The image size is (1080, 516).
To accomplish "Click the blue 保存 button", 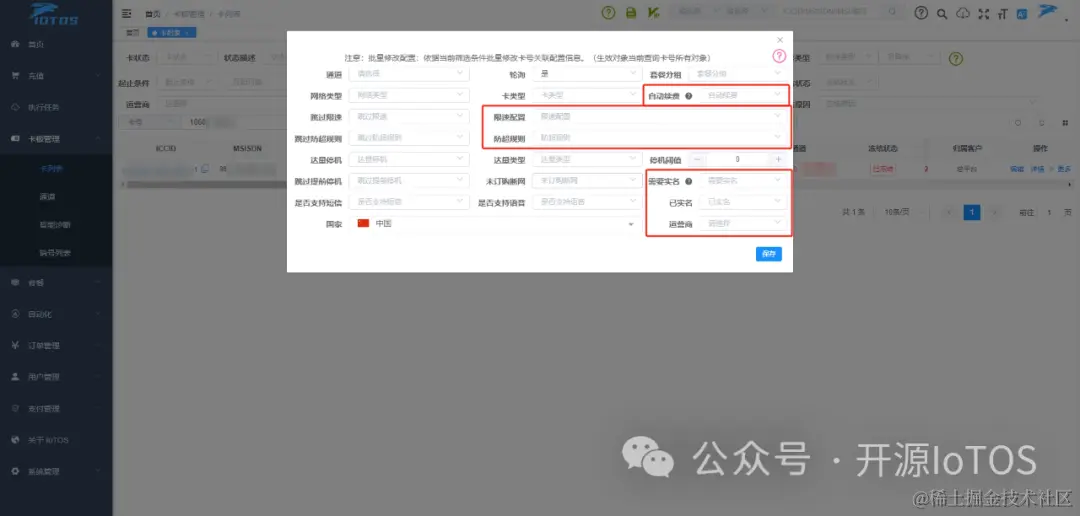I will [x=769, y=254].
